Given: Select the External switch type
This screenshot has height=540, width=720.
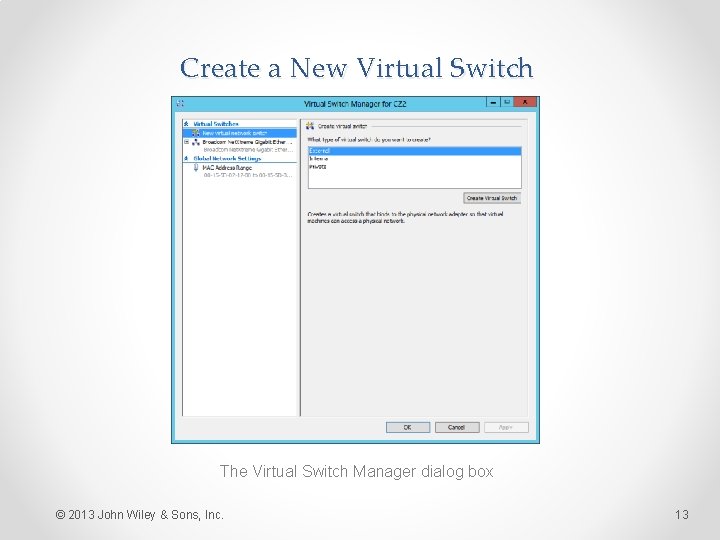Looking at the screenshot, I should 415,151.
